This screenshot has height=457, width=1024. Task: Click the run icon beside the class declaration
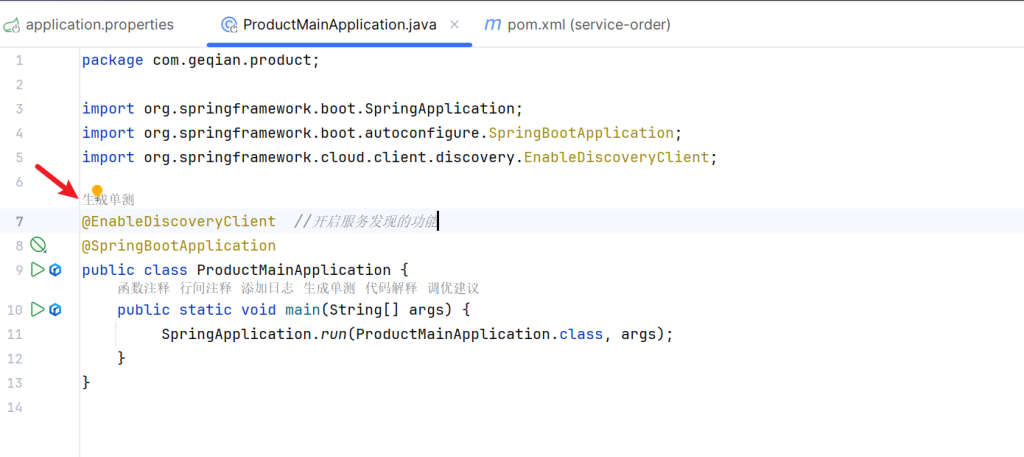pyautogui.click(x=37, y=270)
